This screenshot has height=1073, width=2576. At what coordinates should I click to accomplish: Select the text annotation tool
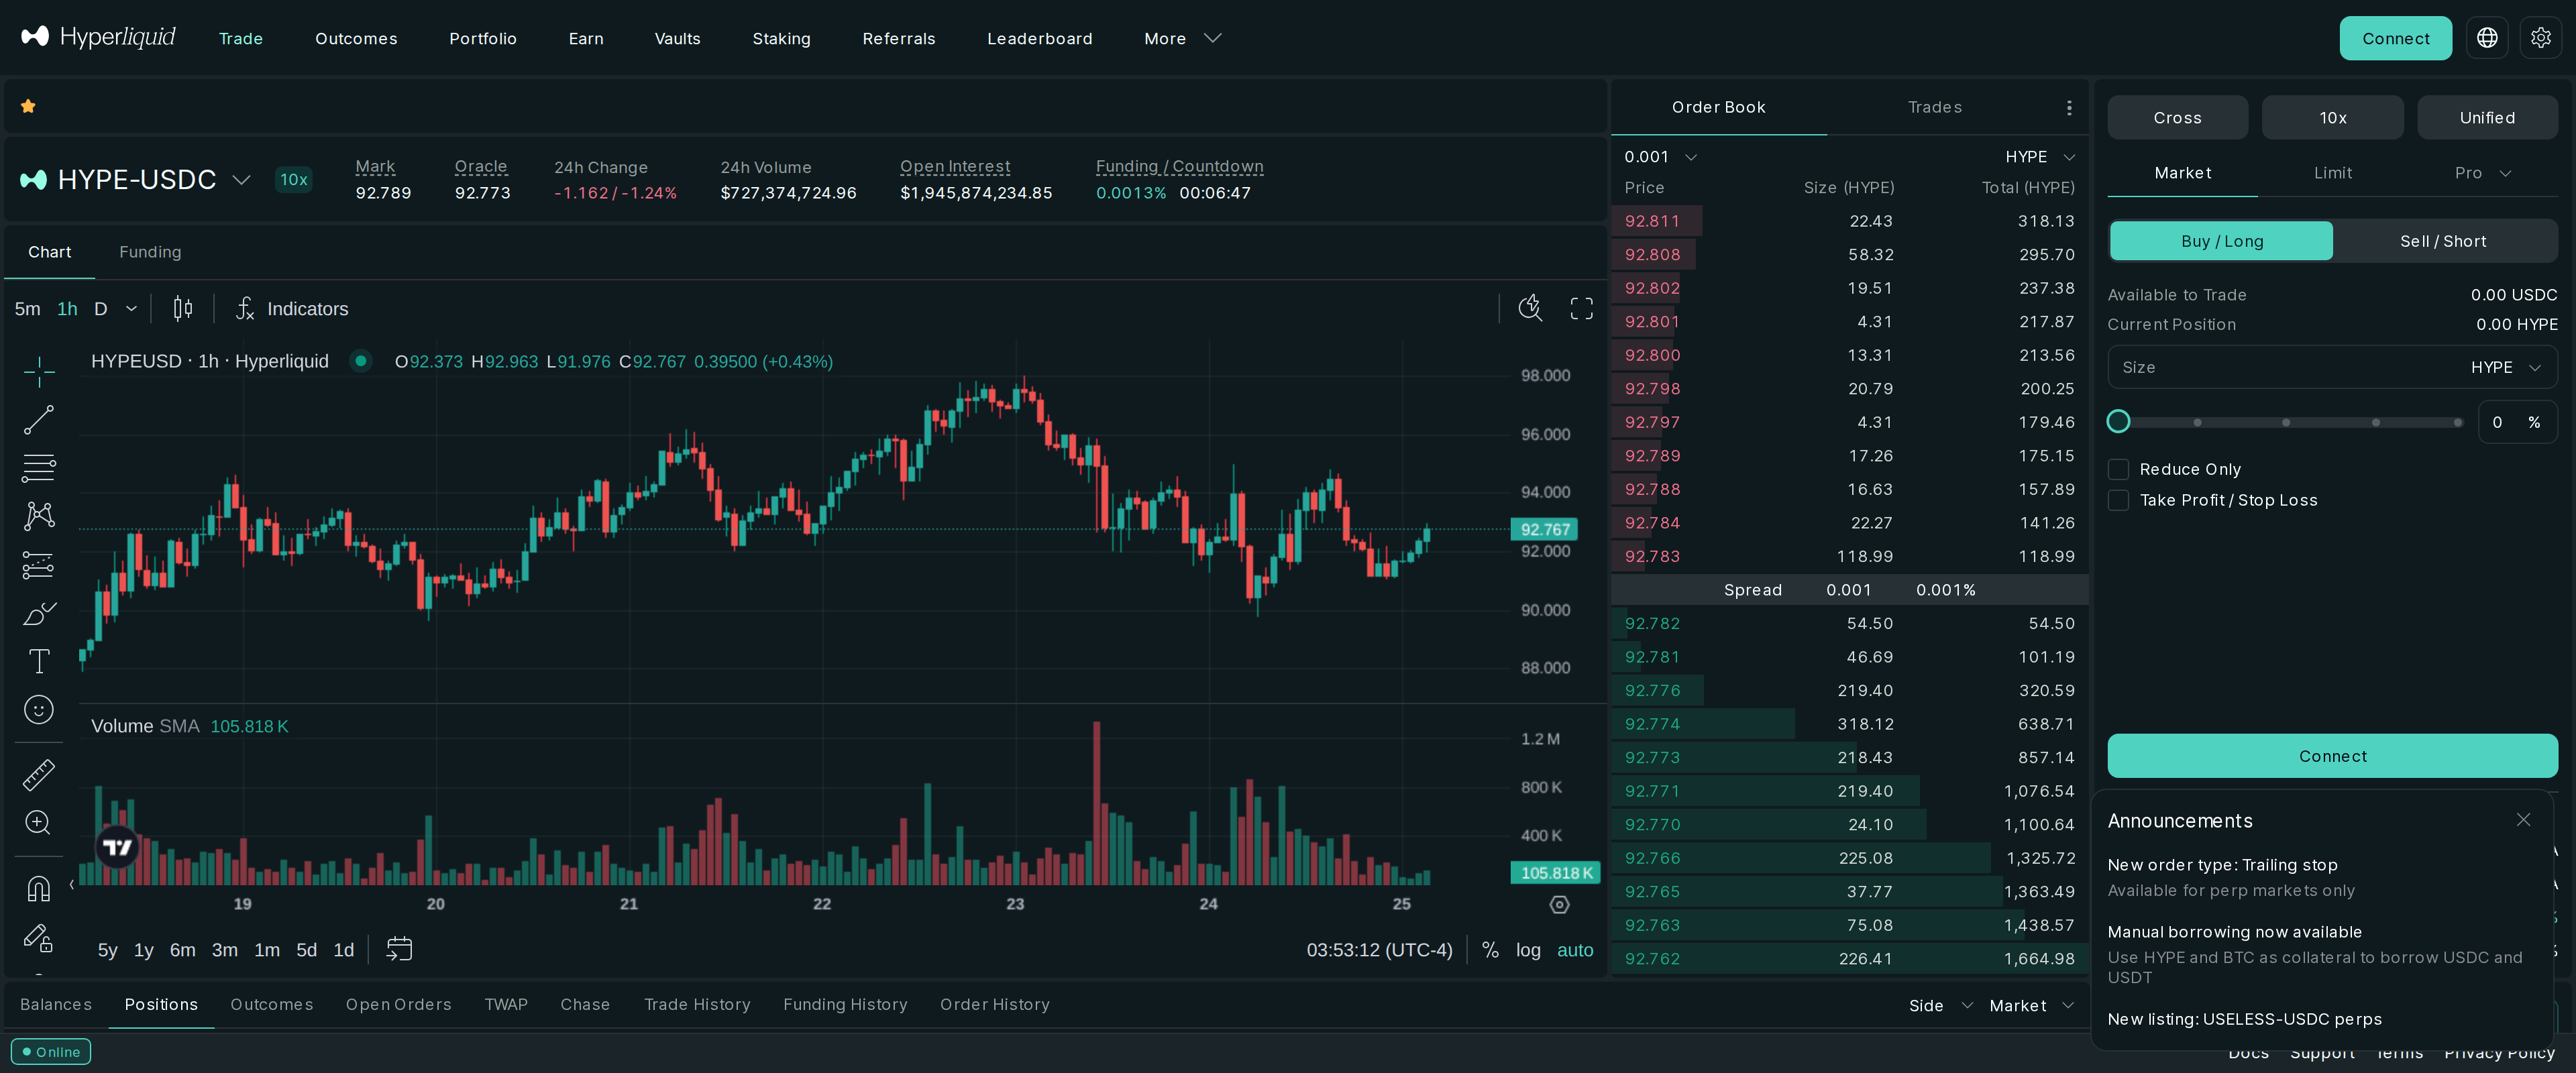point(39,661)
